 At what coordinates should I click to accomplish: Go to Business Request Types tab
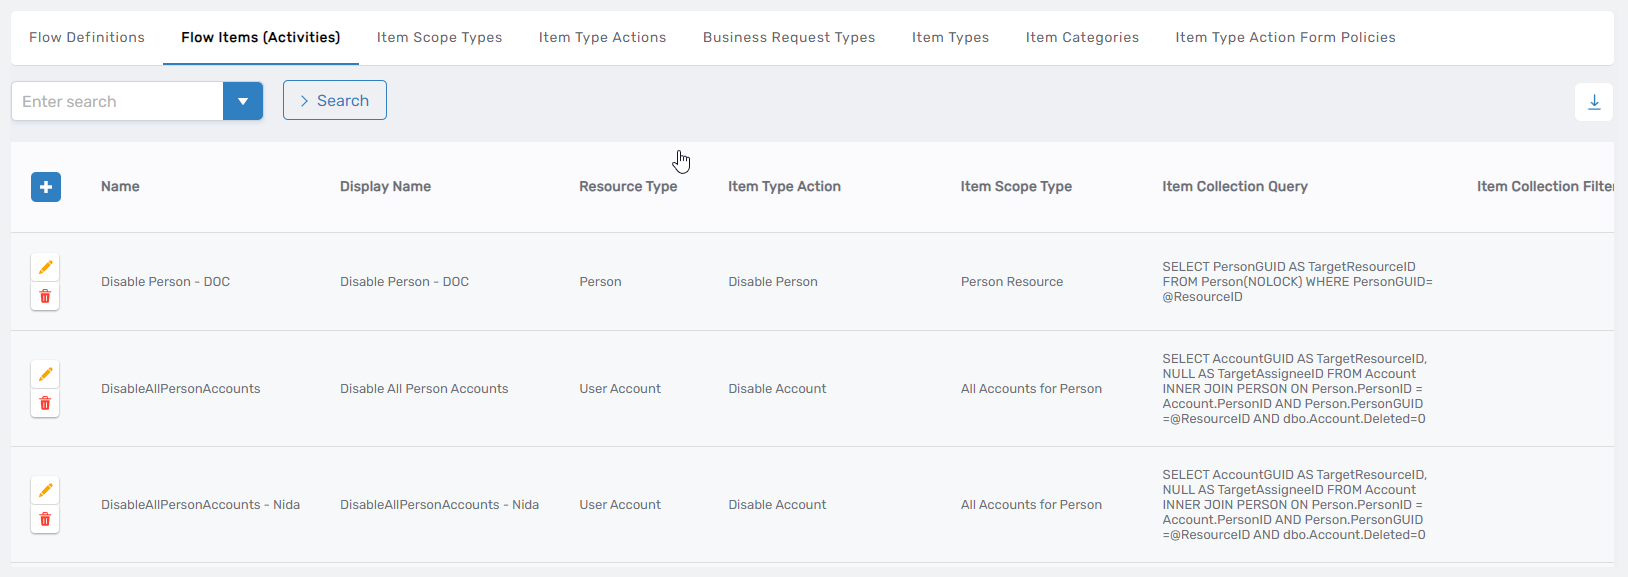(x=789, y=38)
